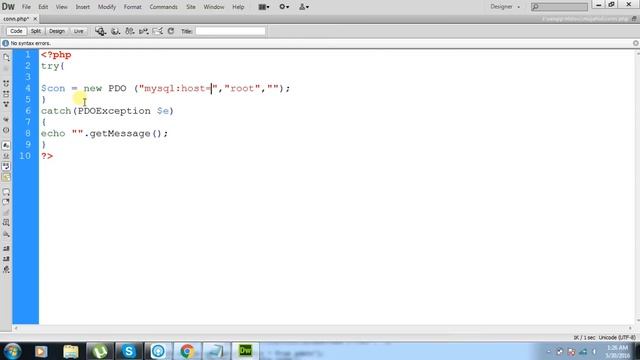This screenshot has height=360, width=640.
Task: Click the vertical scrollbar up arrow
Action: point(637,53)
